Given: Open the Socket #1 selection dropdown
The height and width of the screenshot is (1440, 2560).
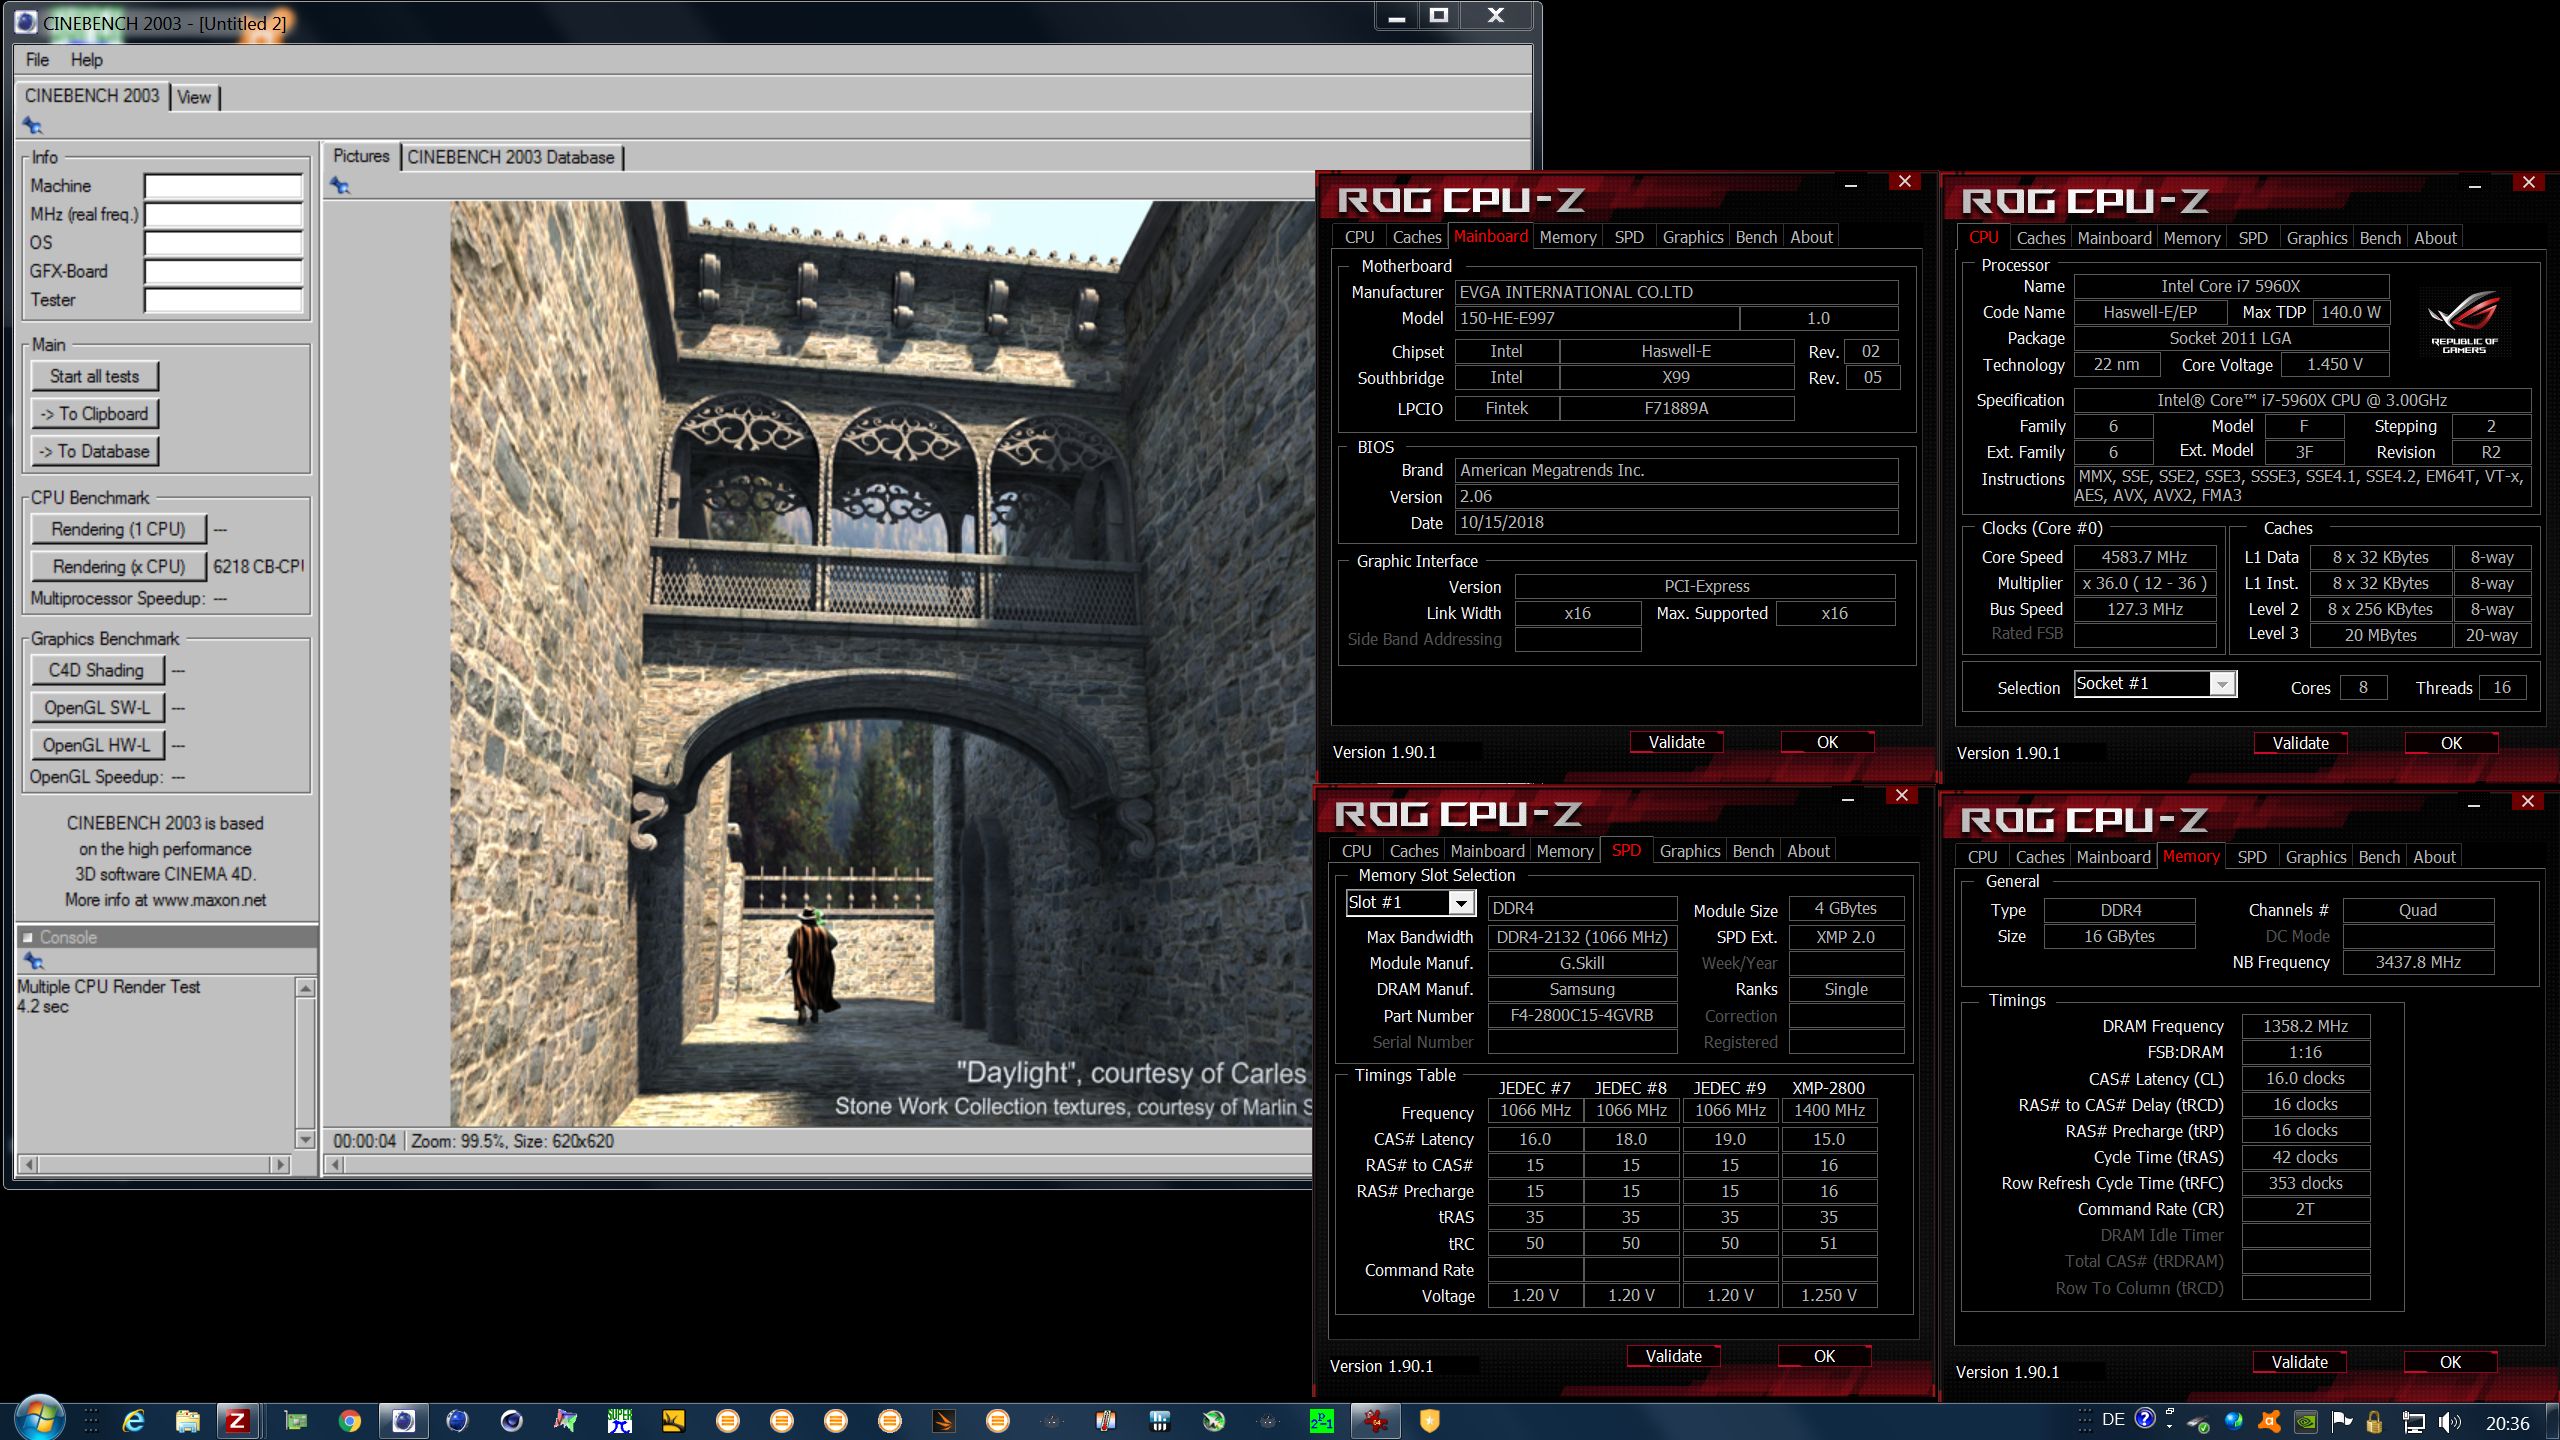Looking at the screenshot, I should (x=2222, y=684).
